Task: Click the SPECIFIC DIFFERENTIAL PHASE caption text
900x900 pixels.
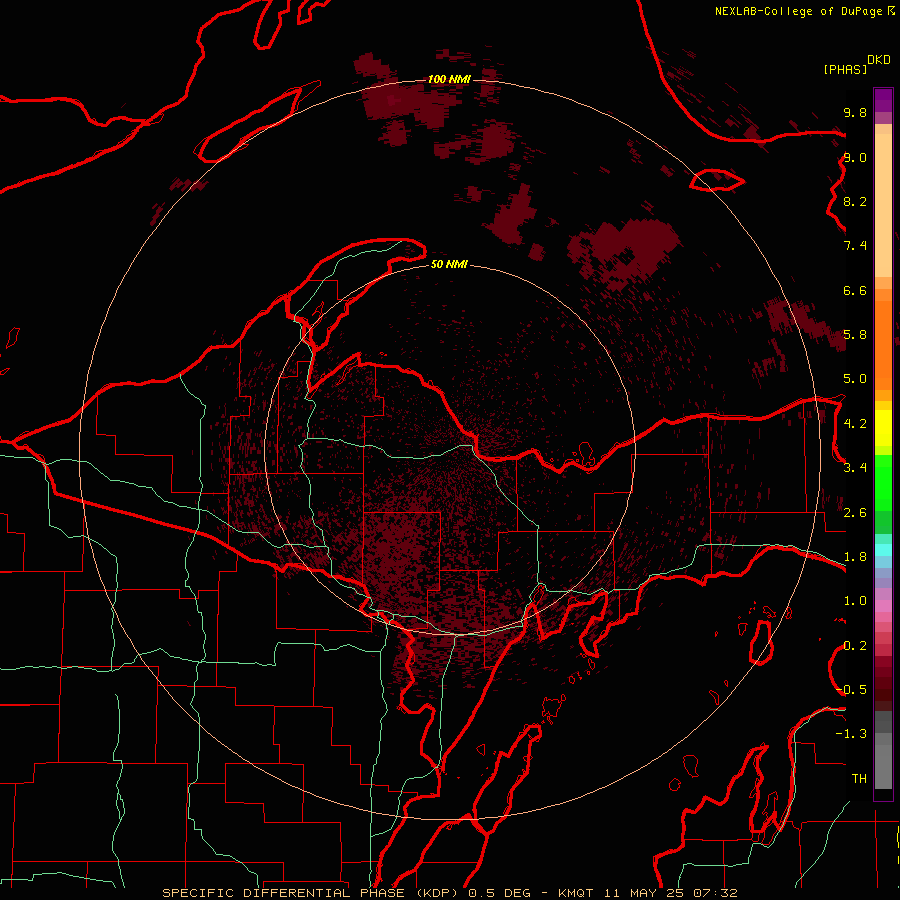Action: click(286, 893)
